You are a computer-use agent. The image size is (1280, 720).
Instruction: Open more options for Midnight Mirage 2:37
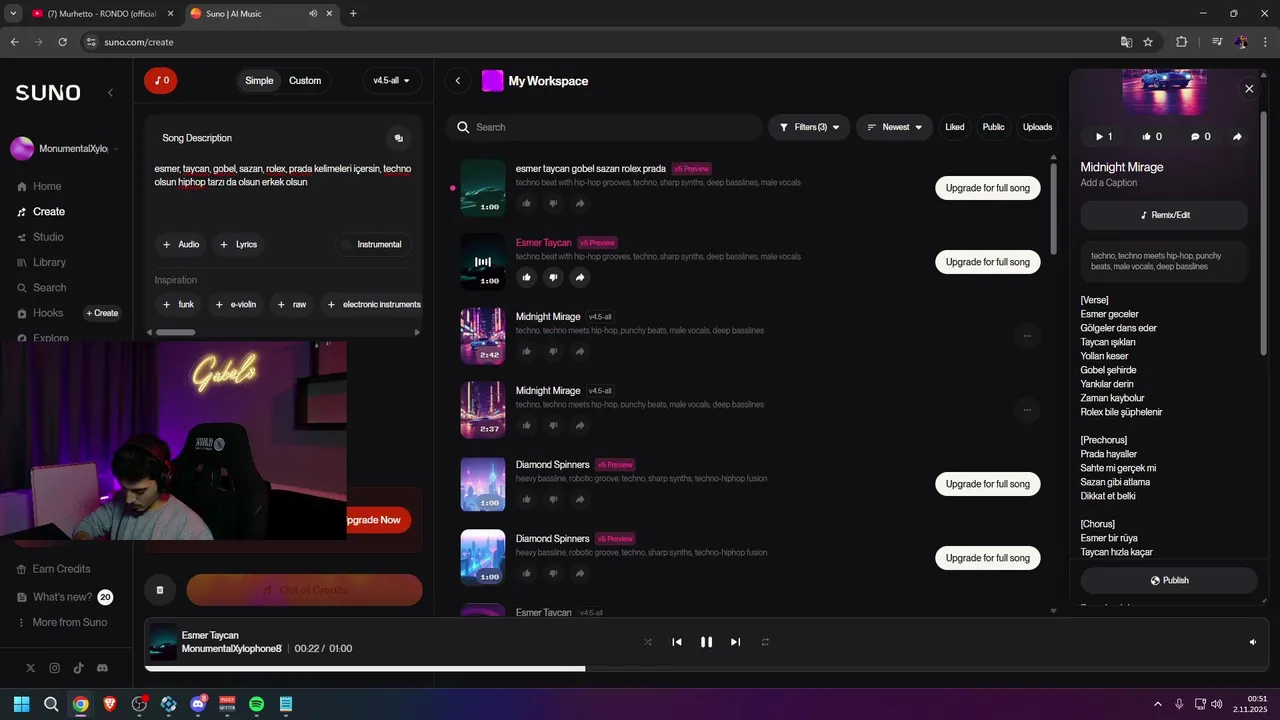click(x=1027, y=409)
